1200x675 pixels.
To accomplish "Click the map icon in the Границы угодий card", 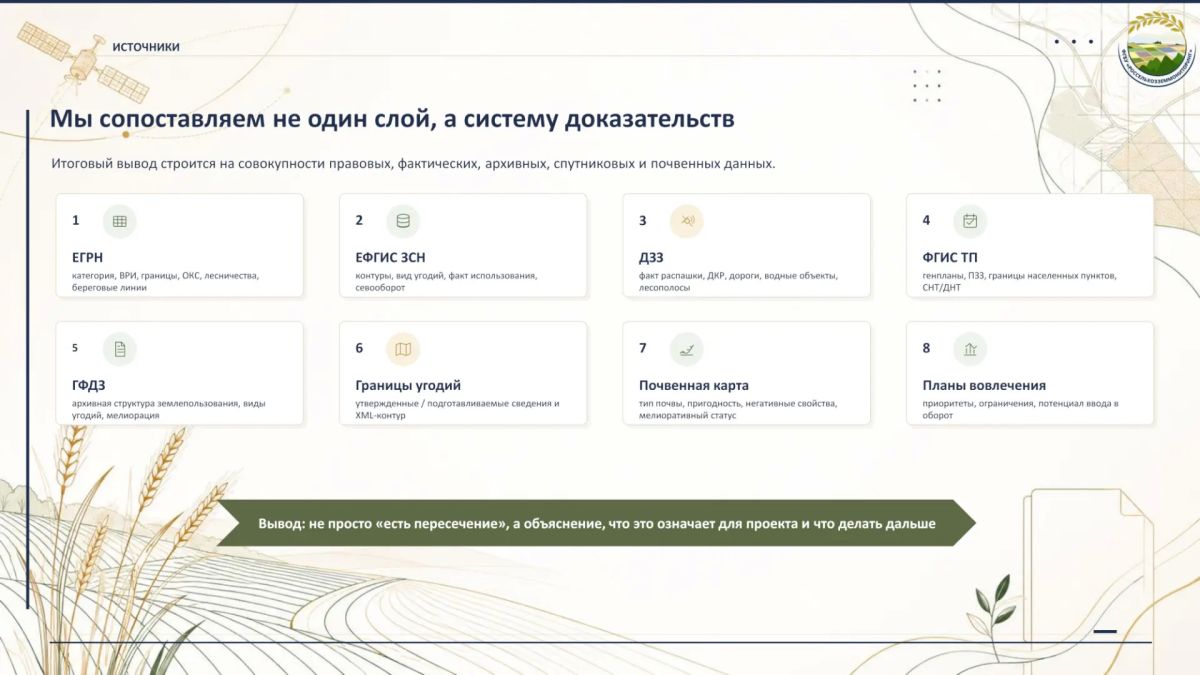I will [x=403, y=349].
